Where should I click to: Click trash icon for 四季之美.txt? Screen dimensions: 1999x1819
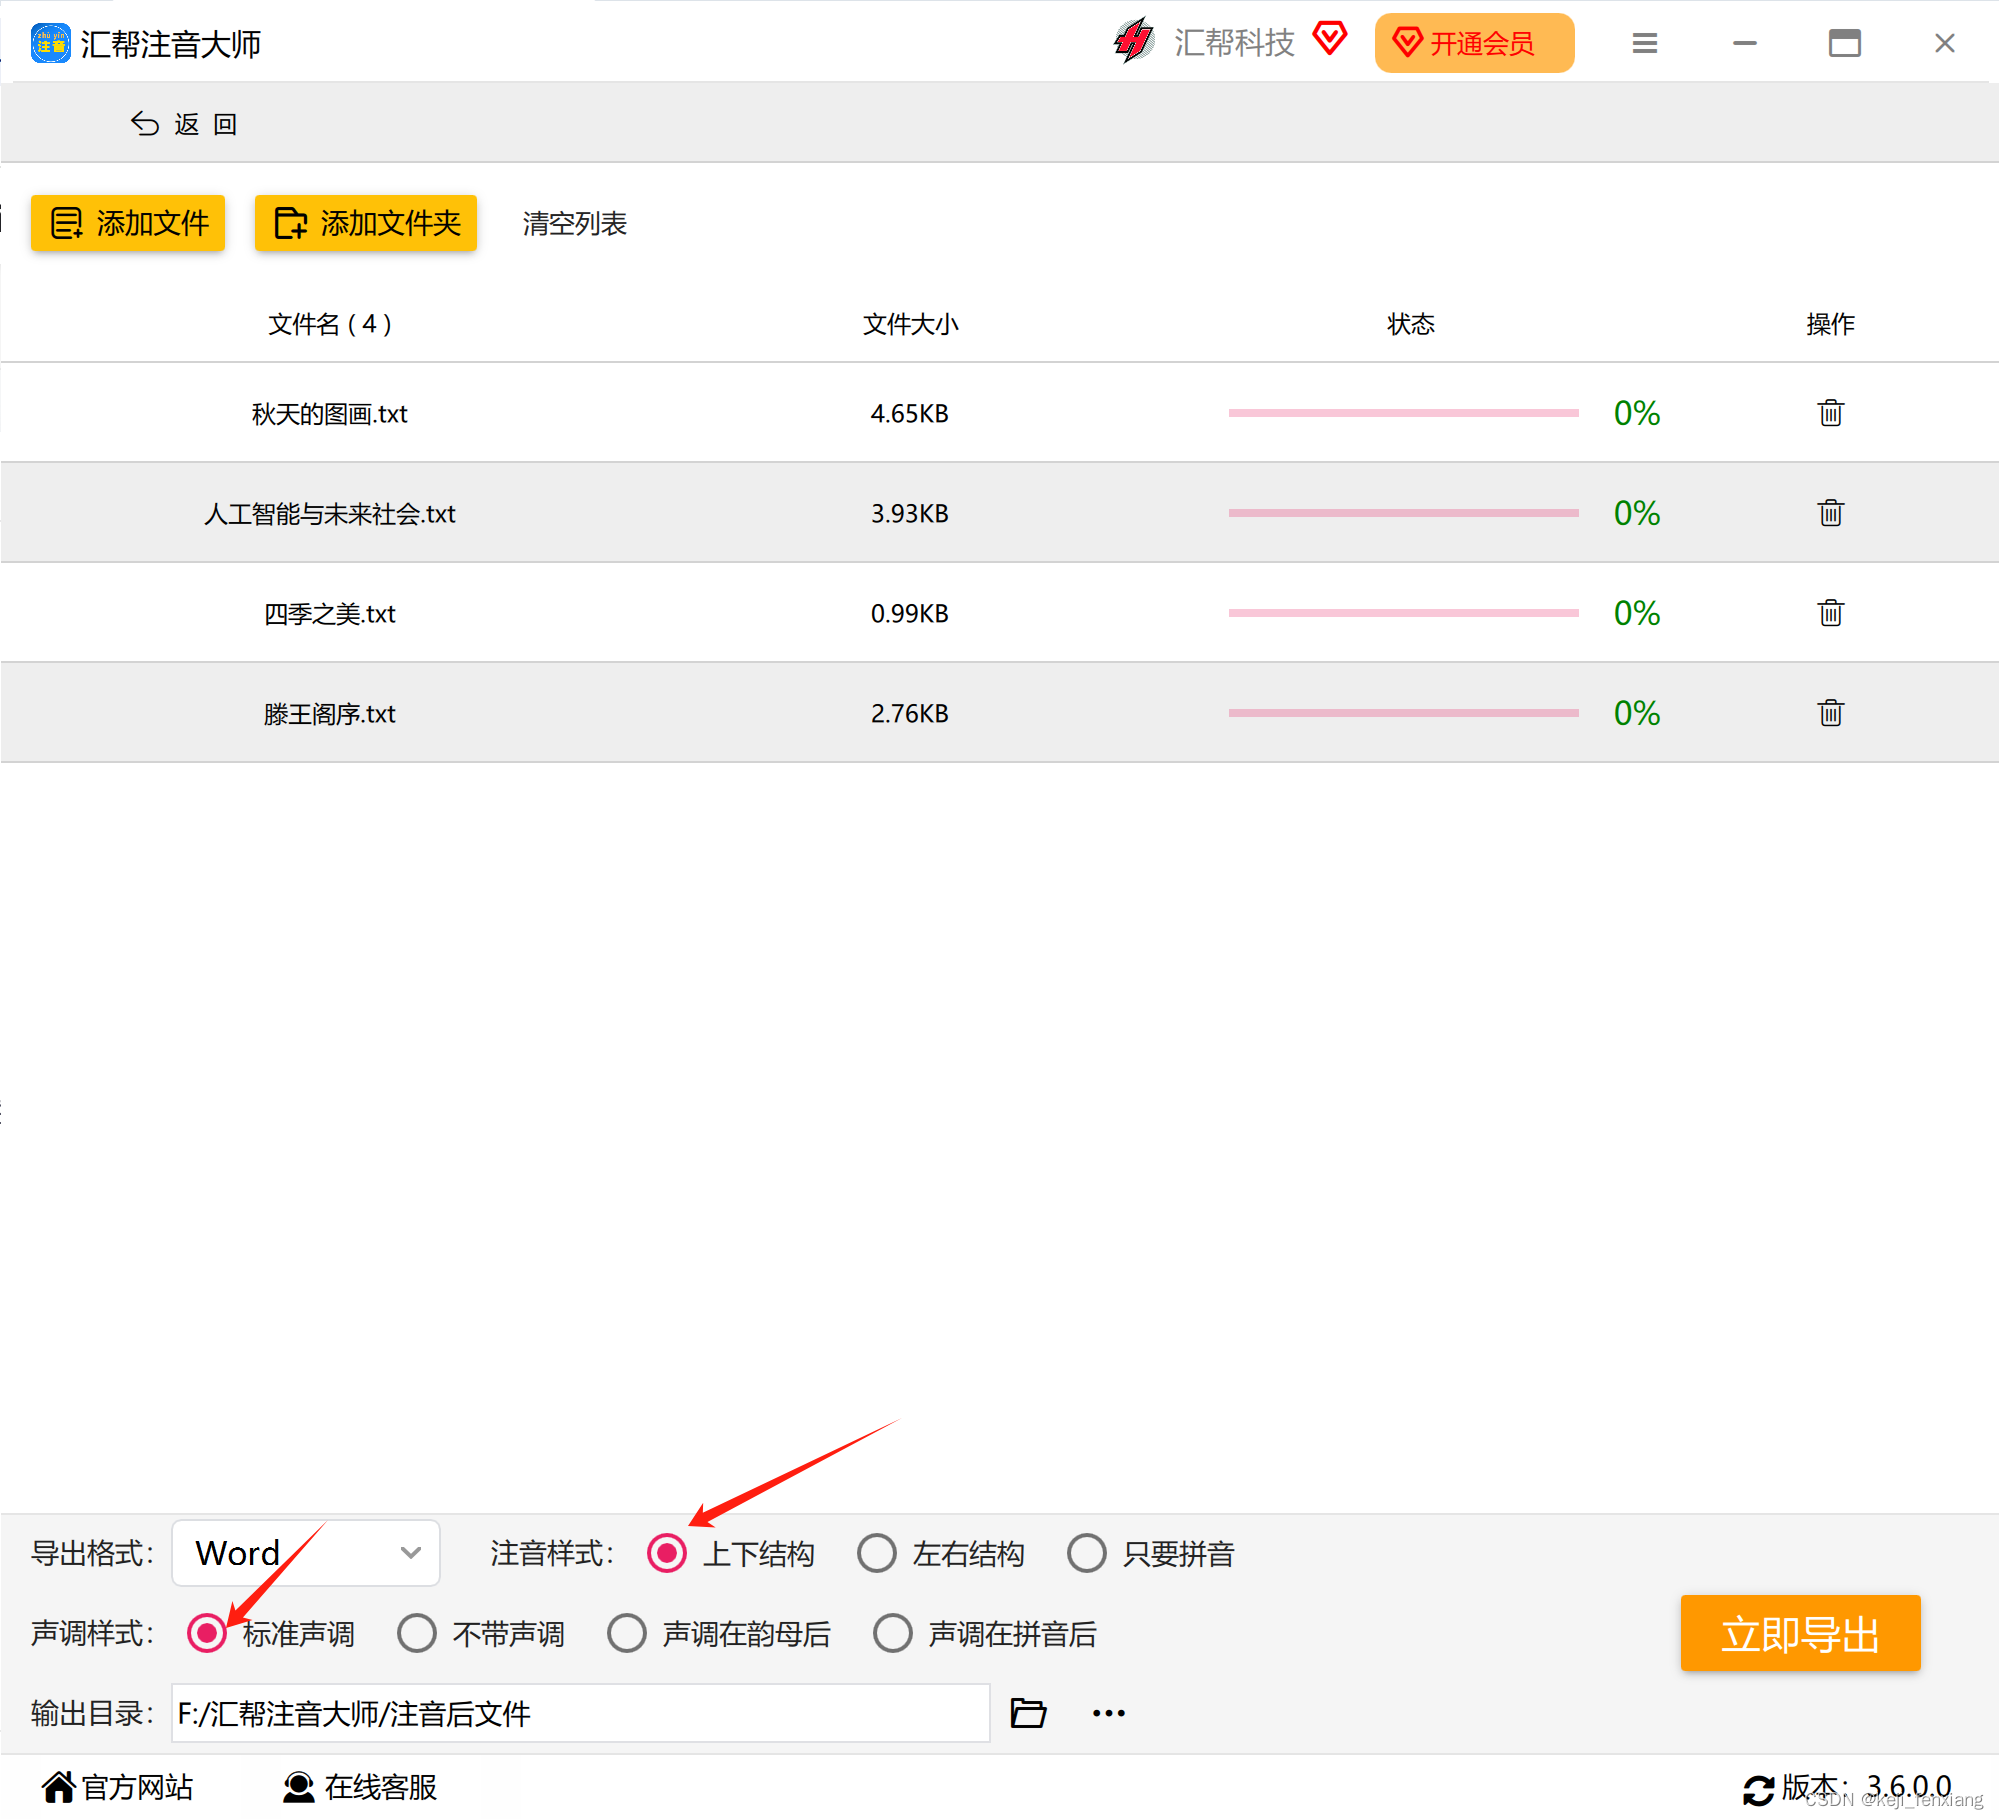coord(1830,613)
